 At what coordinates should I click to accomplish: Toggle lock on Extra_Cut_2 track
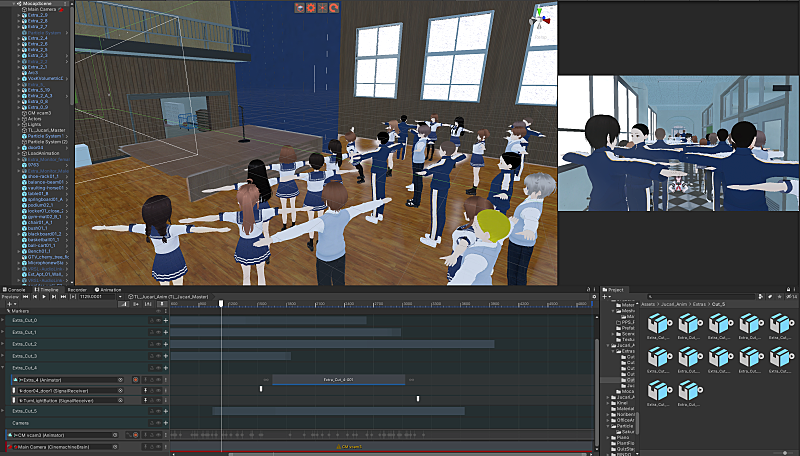pos(152,344)
